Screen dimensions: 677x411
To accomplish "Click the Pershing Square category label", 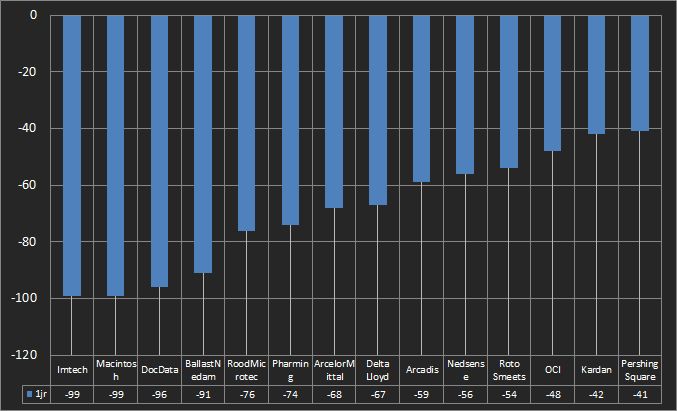I will click(640, 370).
